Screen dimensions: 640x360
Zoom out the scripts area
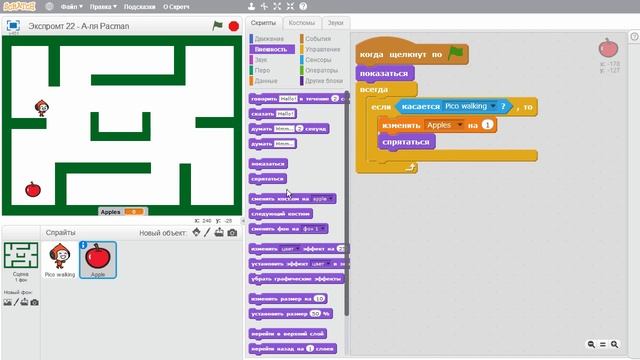(591, 344)
